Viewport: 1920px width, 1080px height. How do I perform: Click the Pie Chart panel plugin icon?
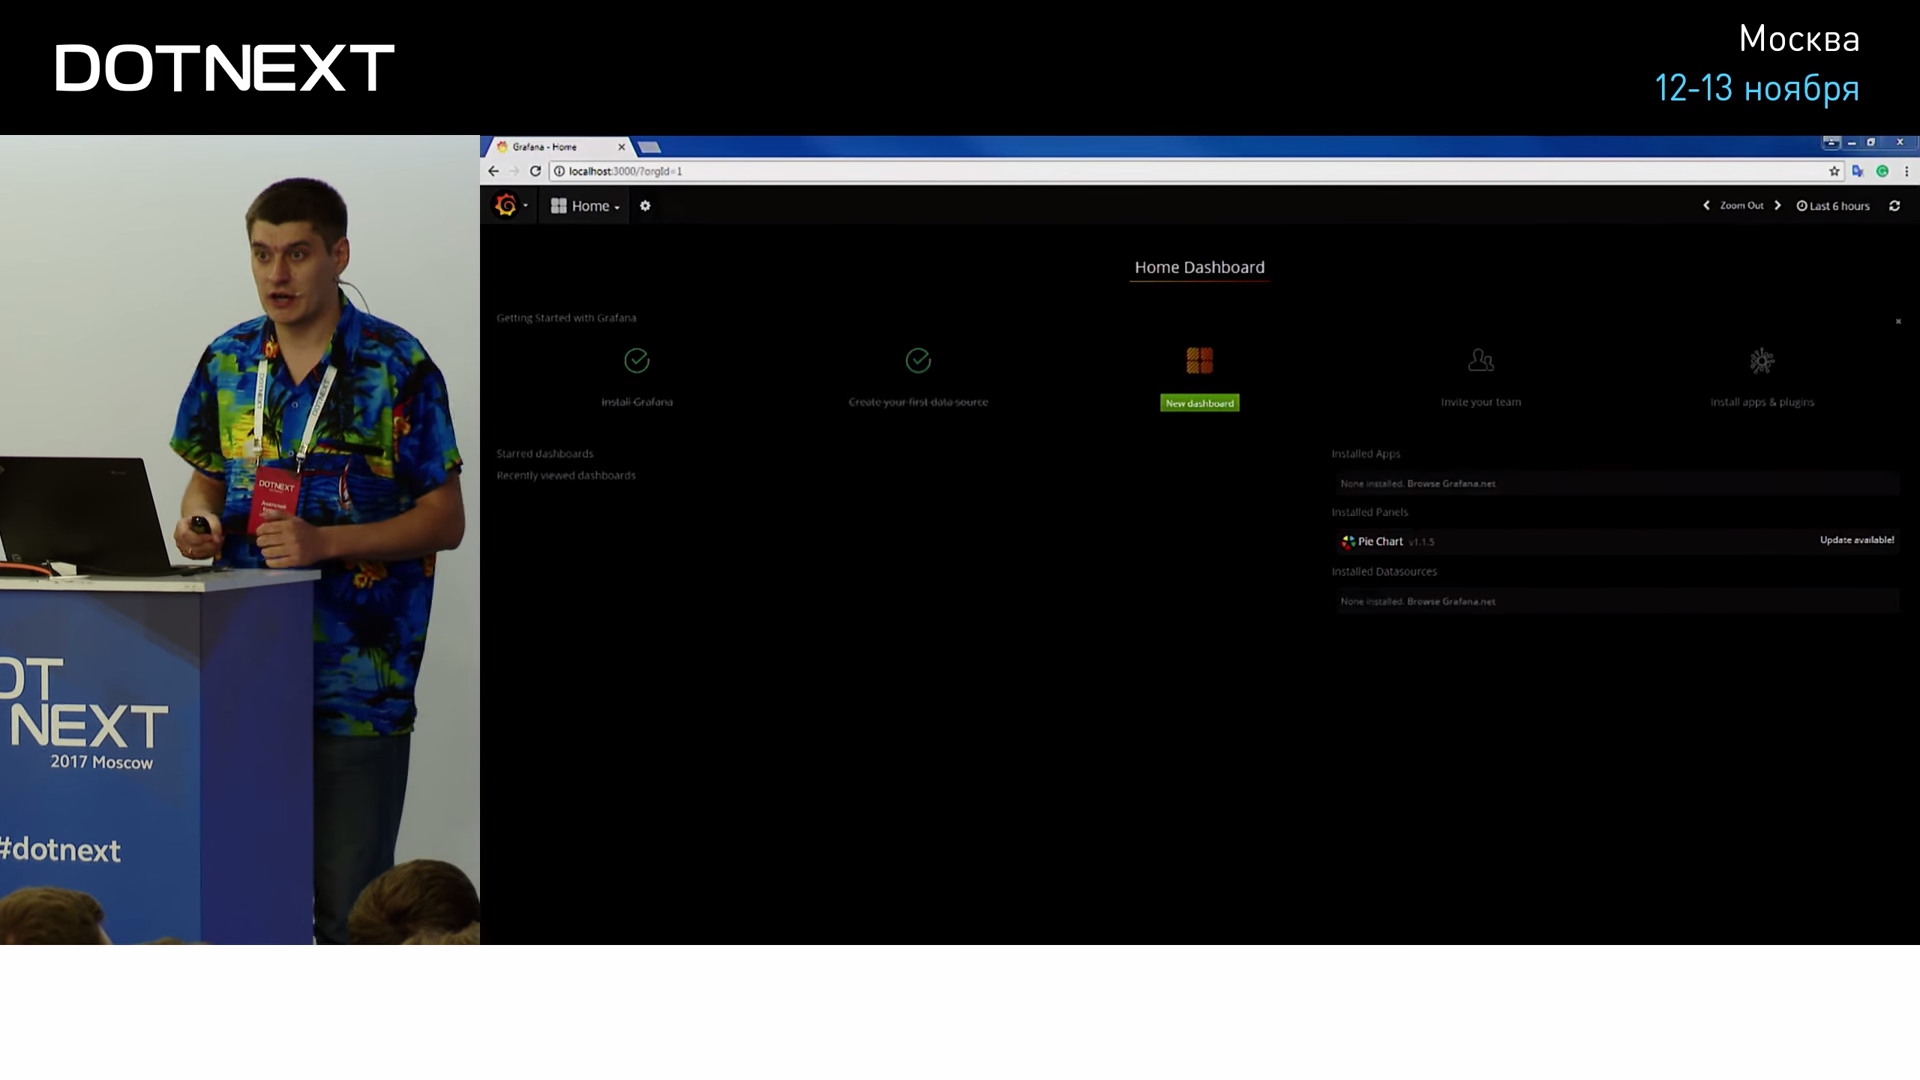tap(1348, 541)
